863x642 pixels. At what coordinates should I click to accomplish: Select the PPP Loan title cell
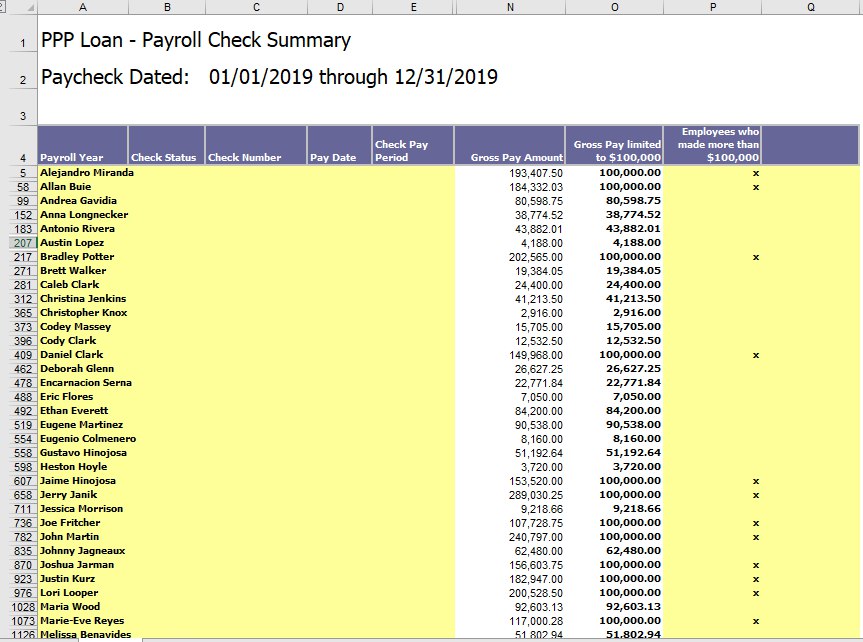[196, 41]
